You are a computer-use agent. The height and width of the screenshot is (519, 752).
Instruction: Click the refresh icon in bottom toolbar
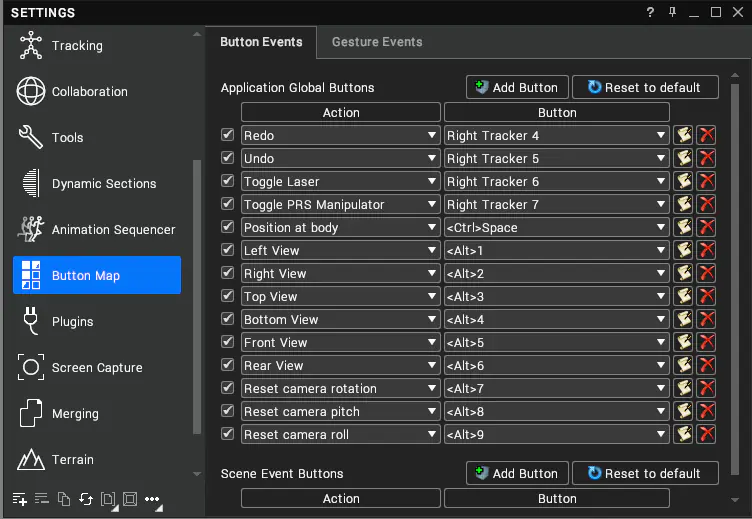coord(86,499)
